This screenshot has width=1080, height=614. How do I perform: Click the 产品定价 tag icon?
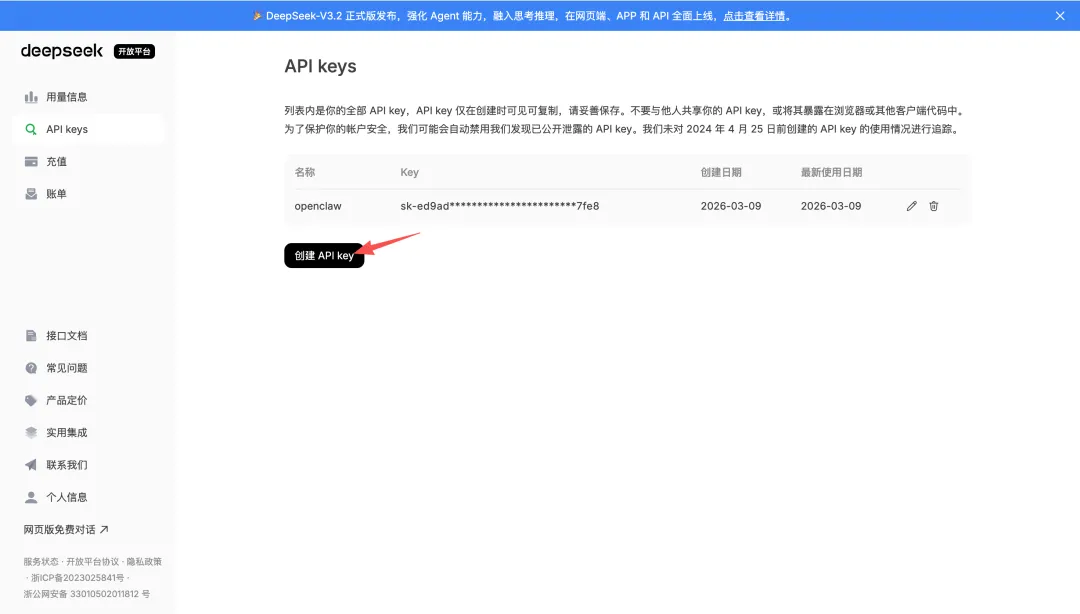tap(31, 400)
